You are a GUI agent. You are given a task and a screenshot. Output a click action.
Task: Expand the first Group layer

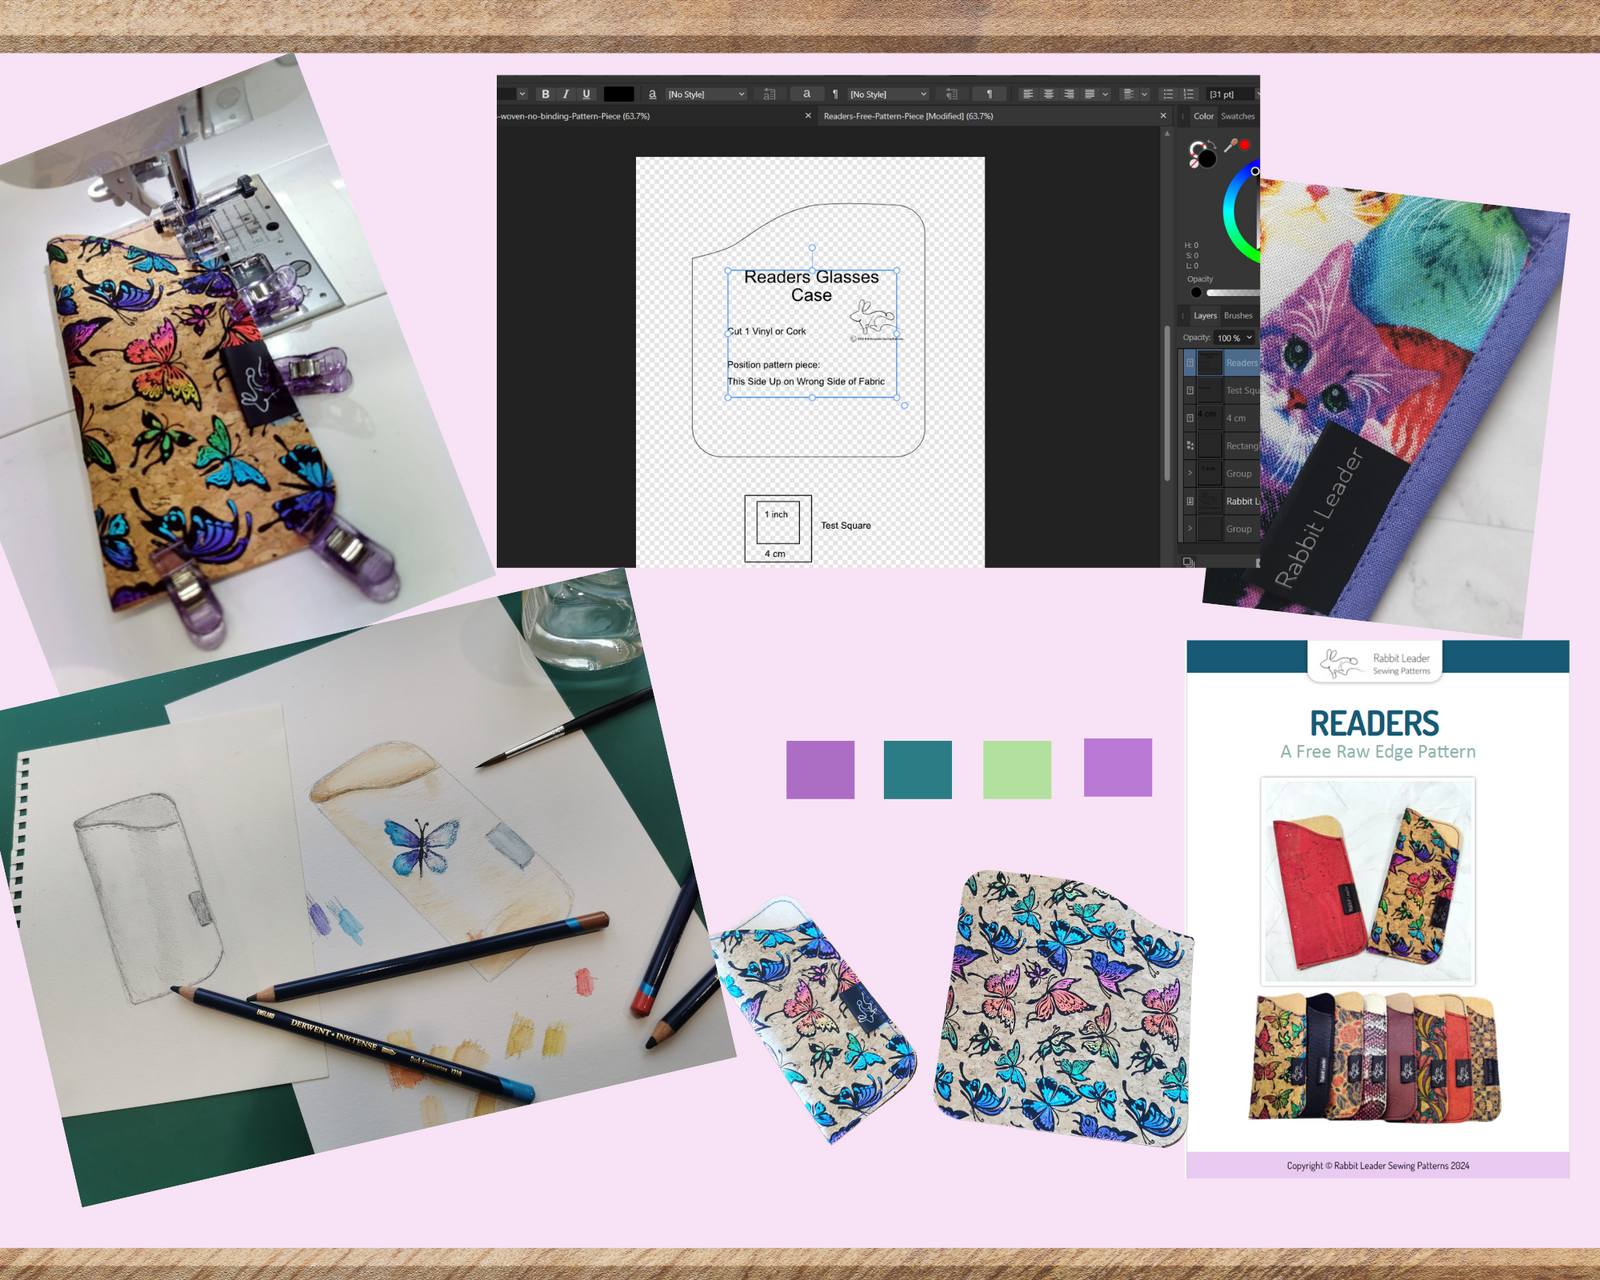point(1190,473)
